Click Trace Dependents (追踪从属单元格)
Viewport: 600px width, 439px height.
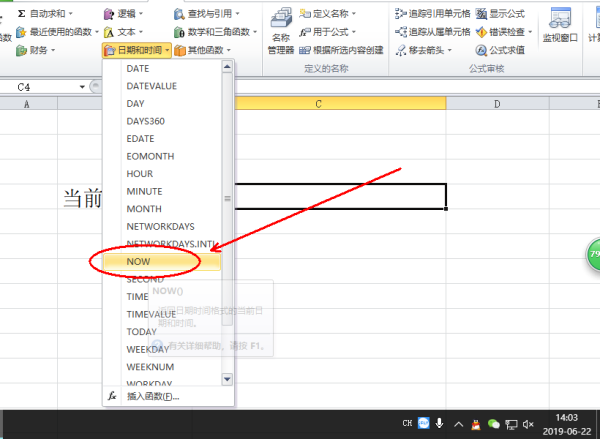(429, 31)
